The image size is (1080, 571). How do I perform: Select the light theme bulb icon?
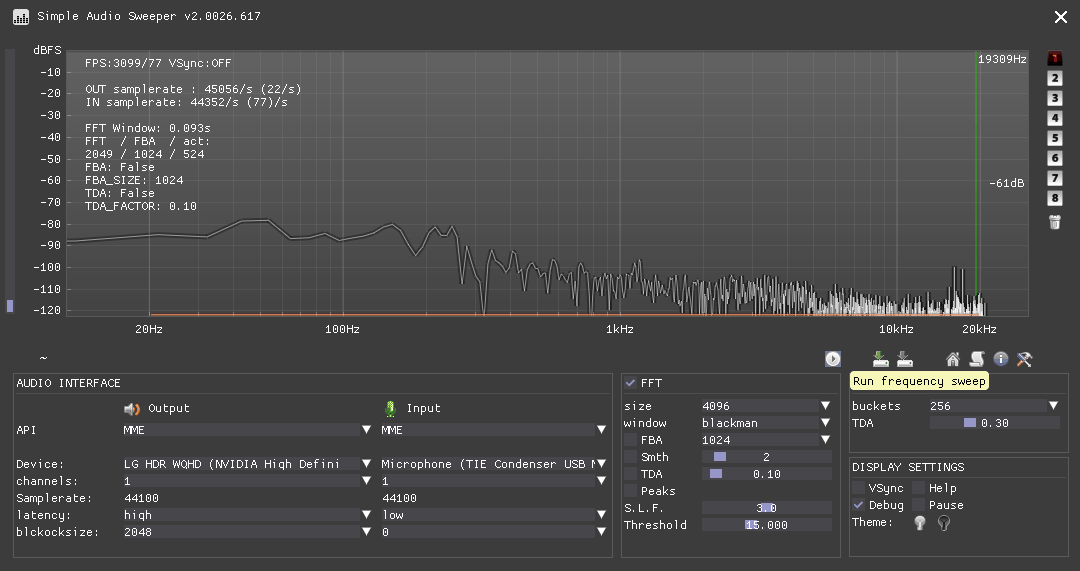[x=920, y=523]
